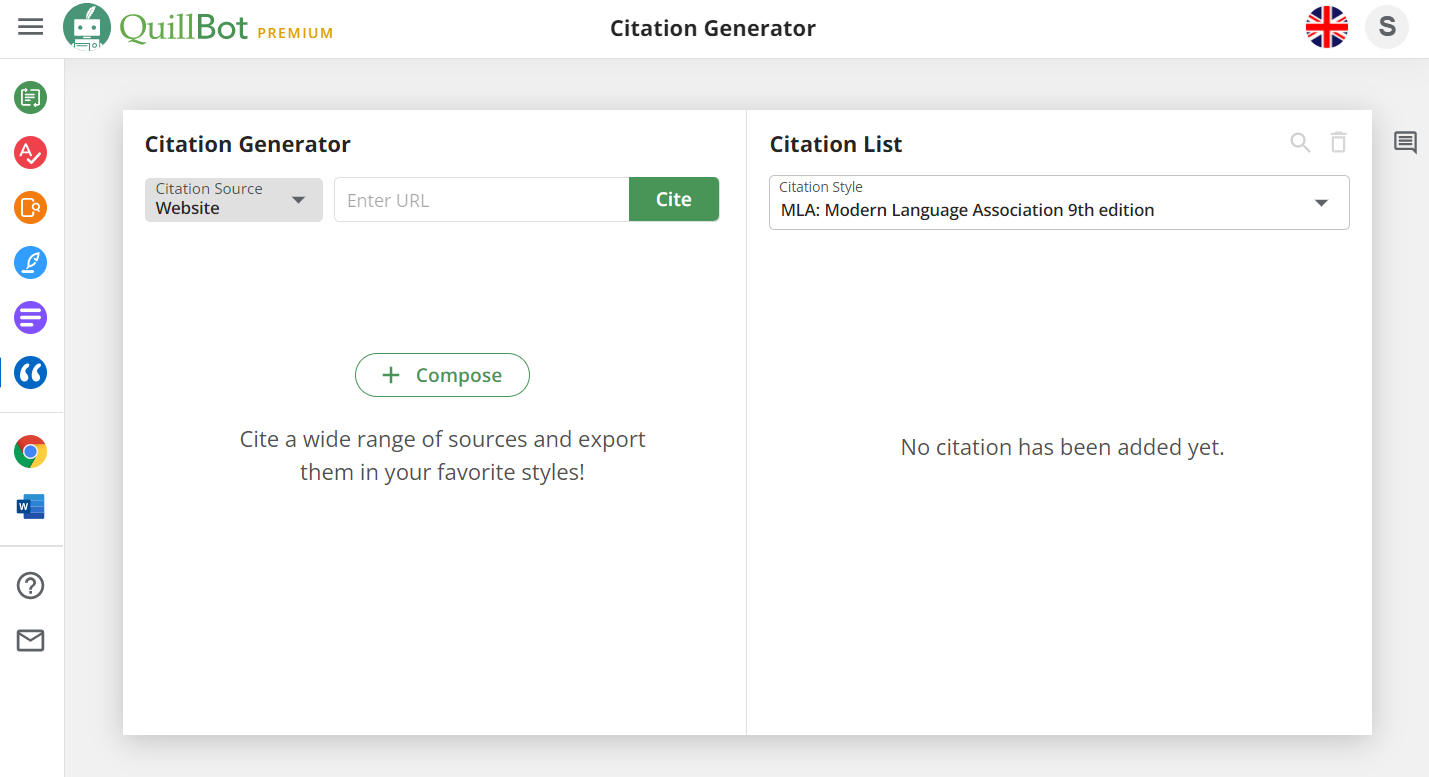Open the search citations icon

pyautogui.click(x=1300, y=143)
